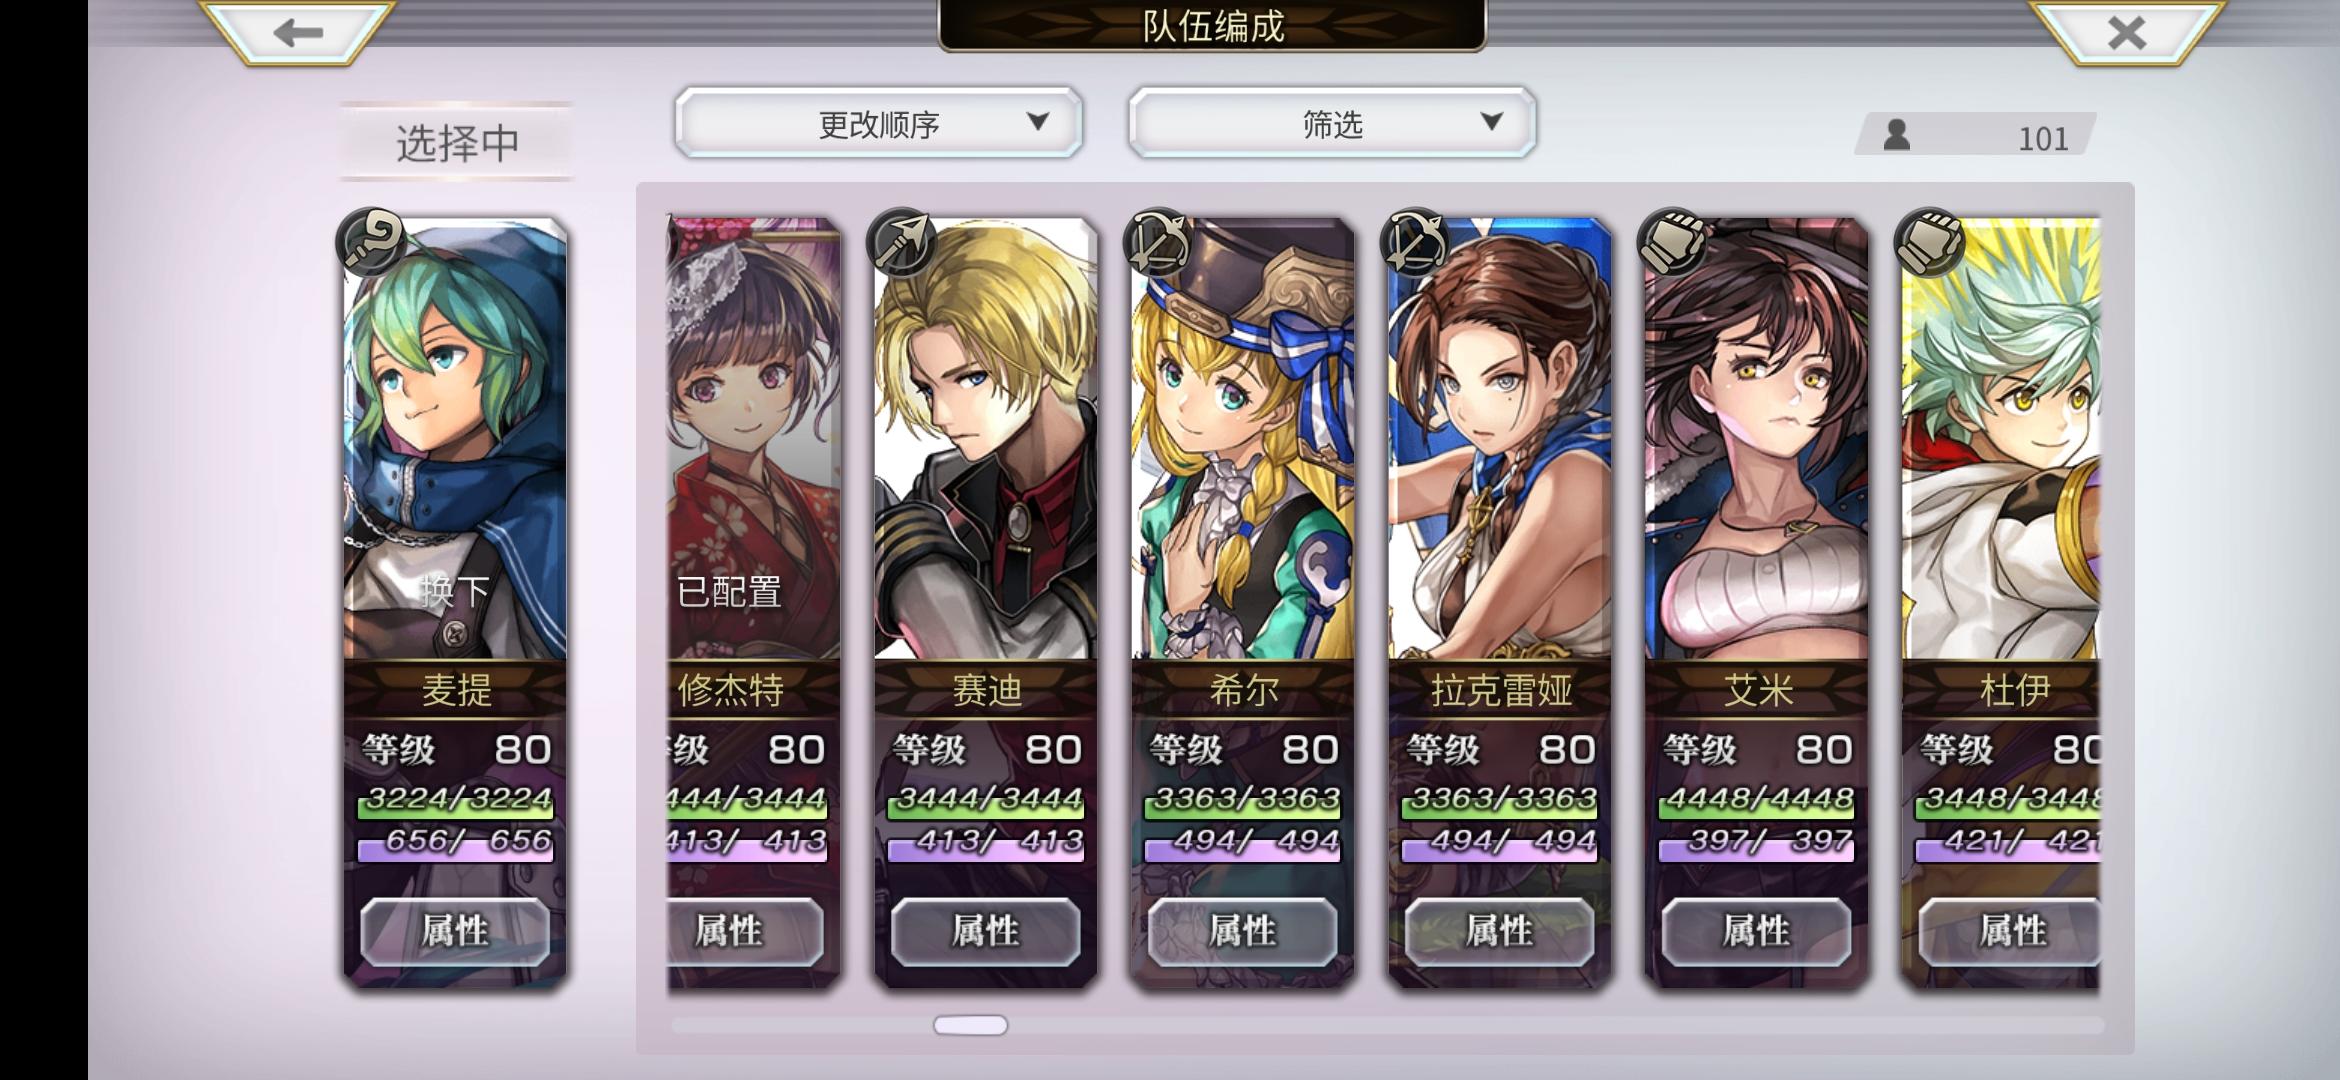Click the arrow on the 筛选 dropdown
The image size is (2340, 1080).
(x=1491, y=122)
